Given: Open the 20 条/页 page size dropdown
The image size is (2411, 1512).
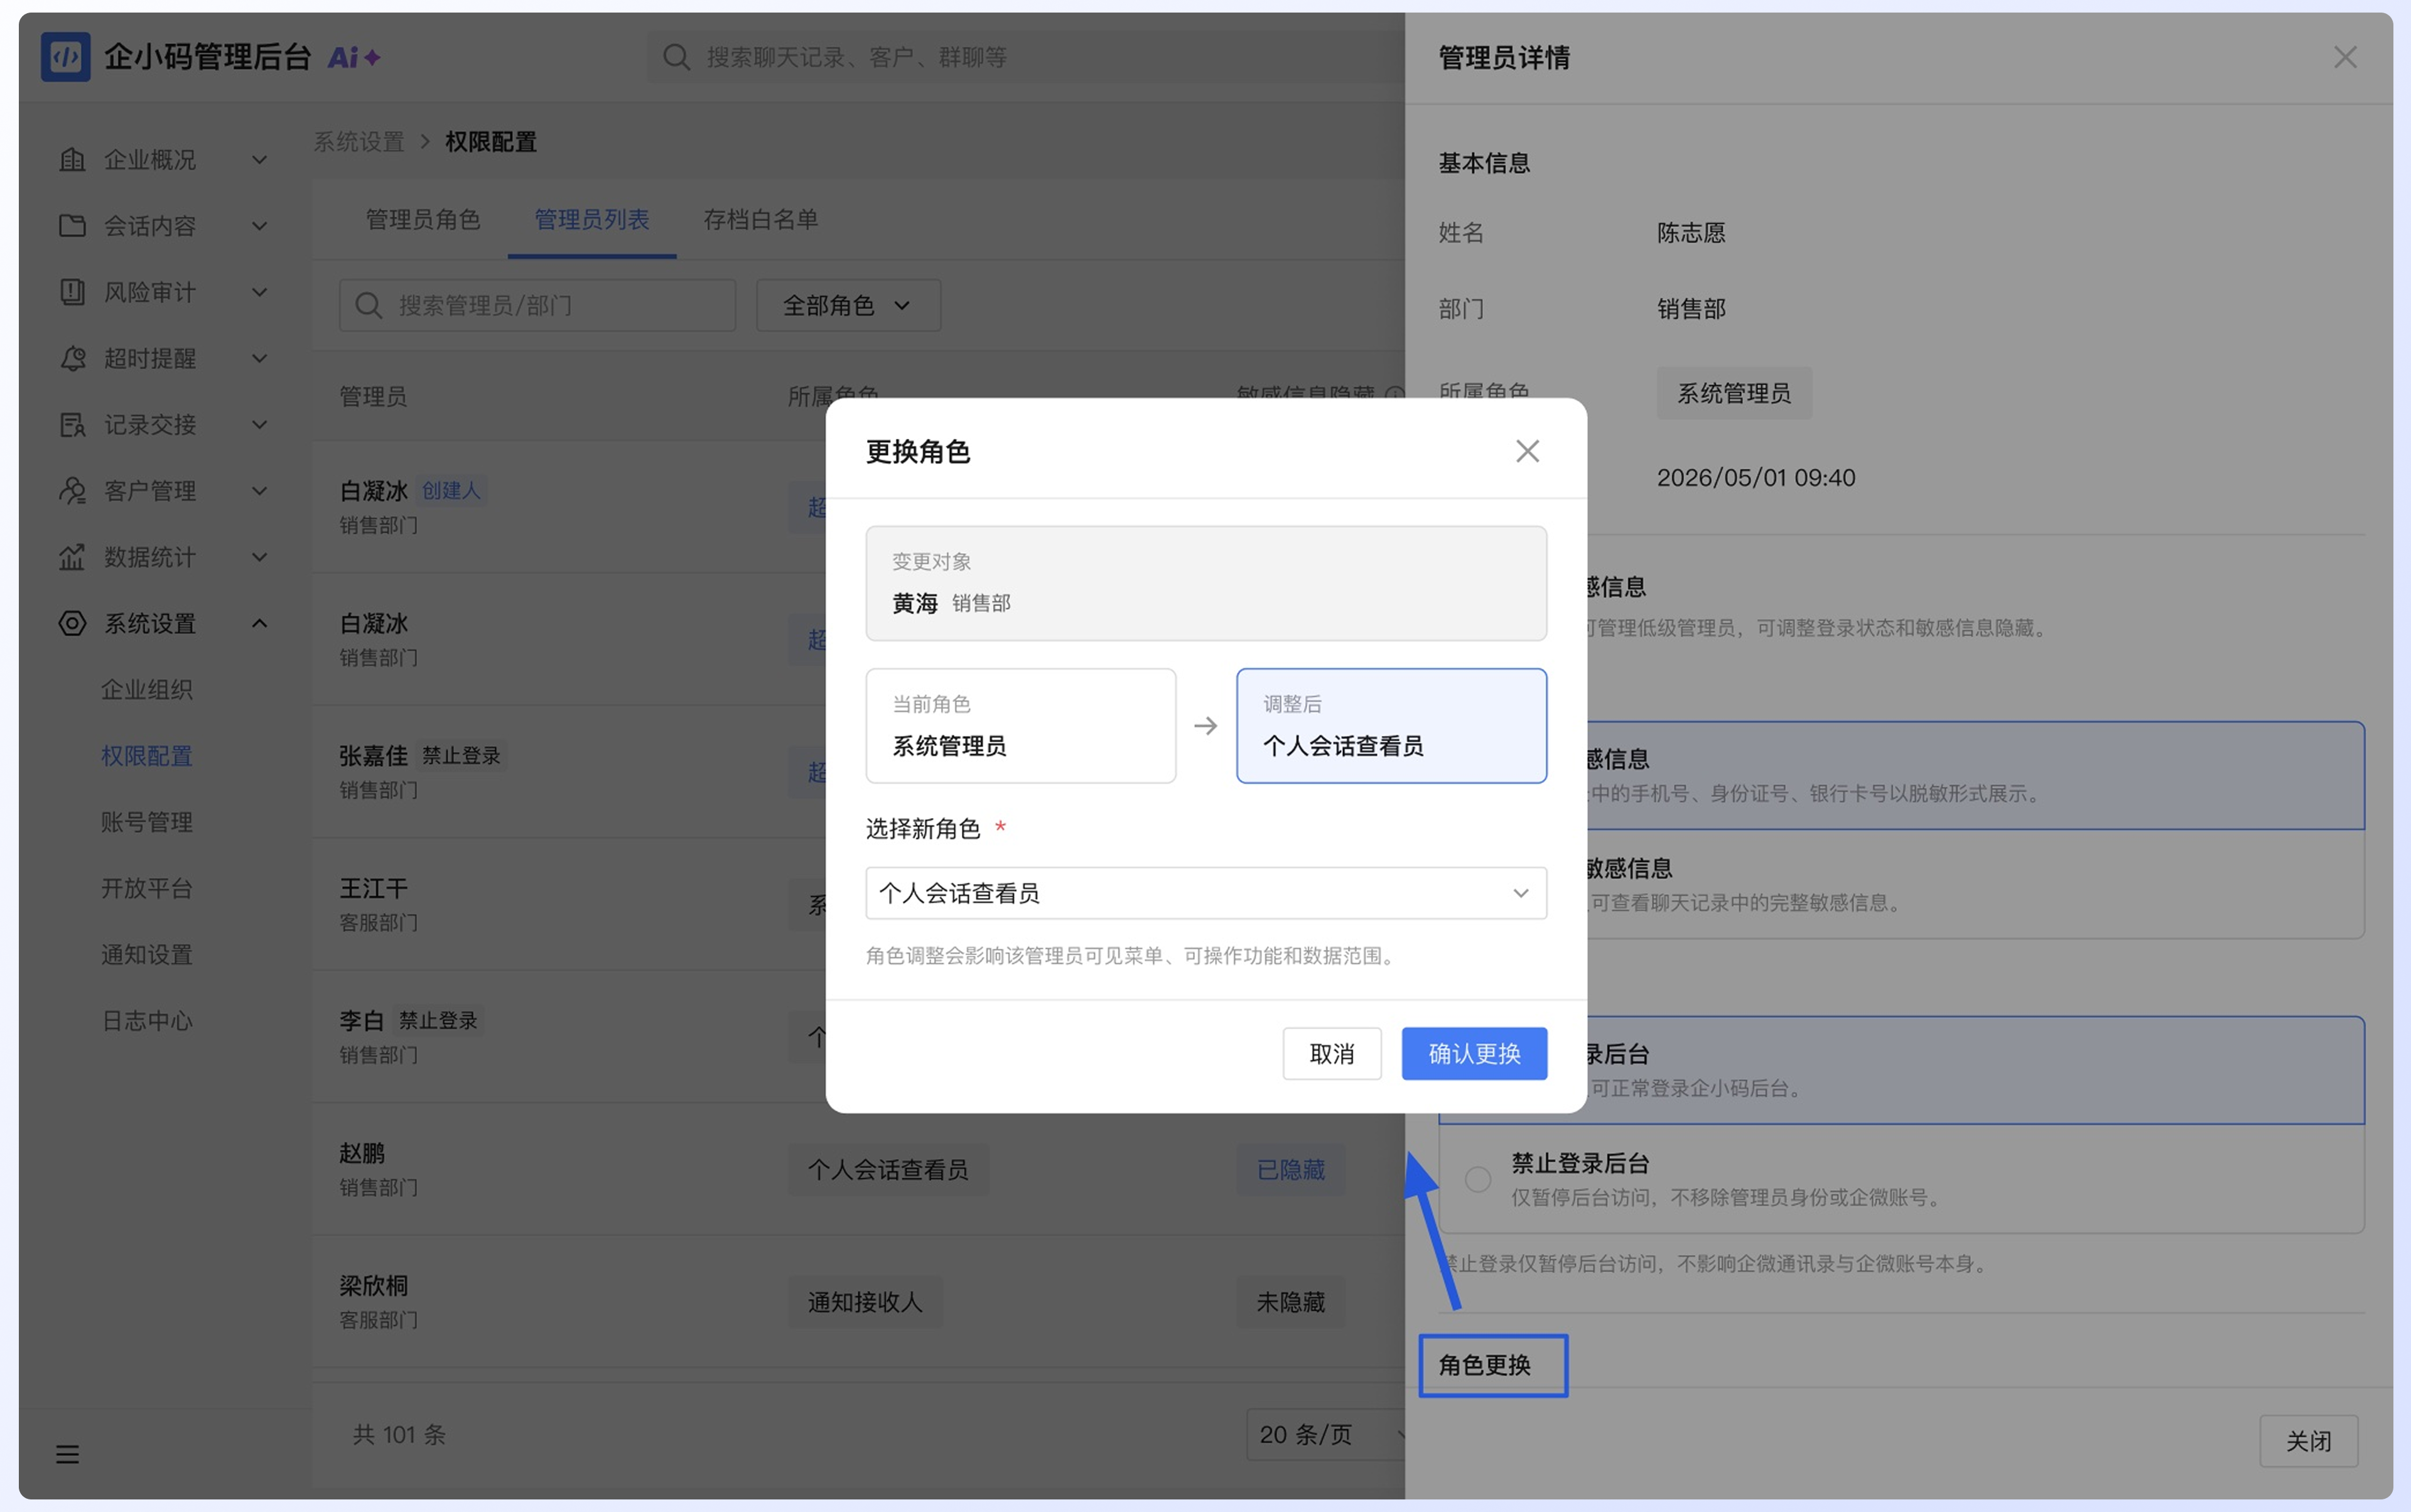Looking at the screenshot, I should pos(1326,1434).
